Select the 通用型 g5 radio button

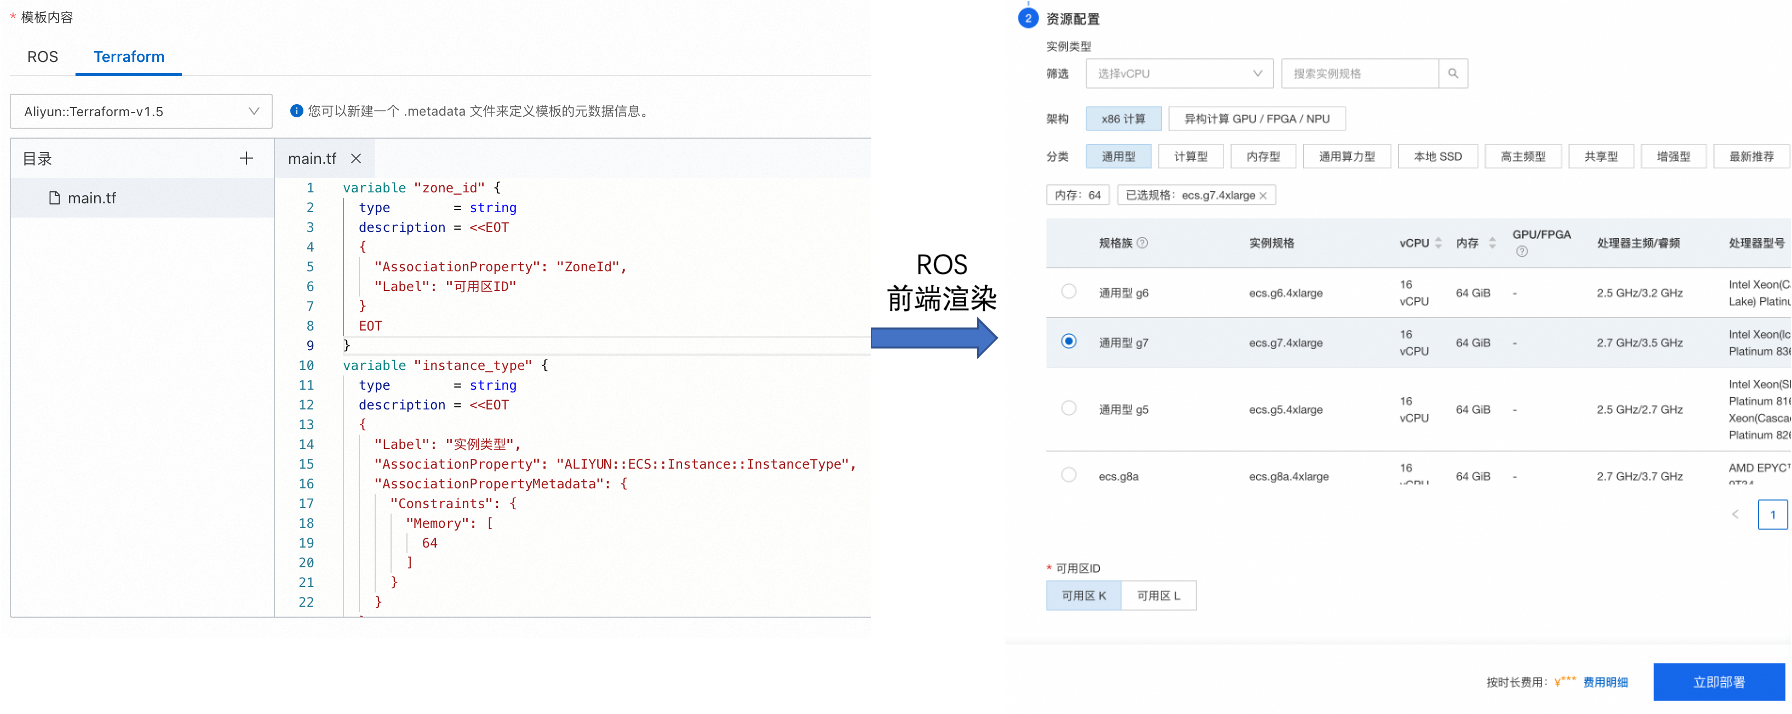click(1069, 409)
